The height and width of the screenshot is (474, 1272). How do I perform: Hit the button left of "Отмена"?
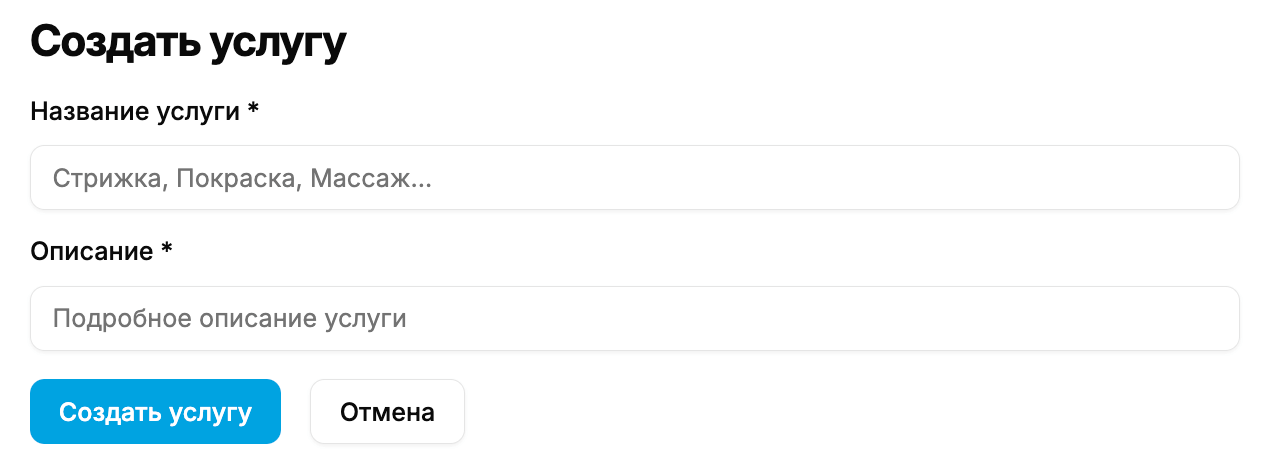tap(155, 411)
